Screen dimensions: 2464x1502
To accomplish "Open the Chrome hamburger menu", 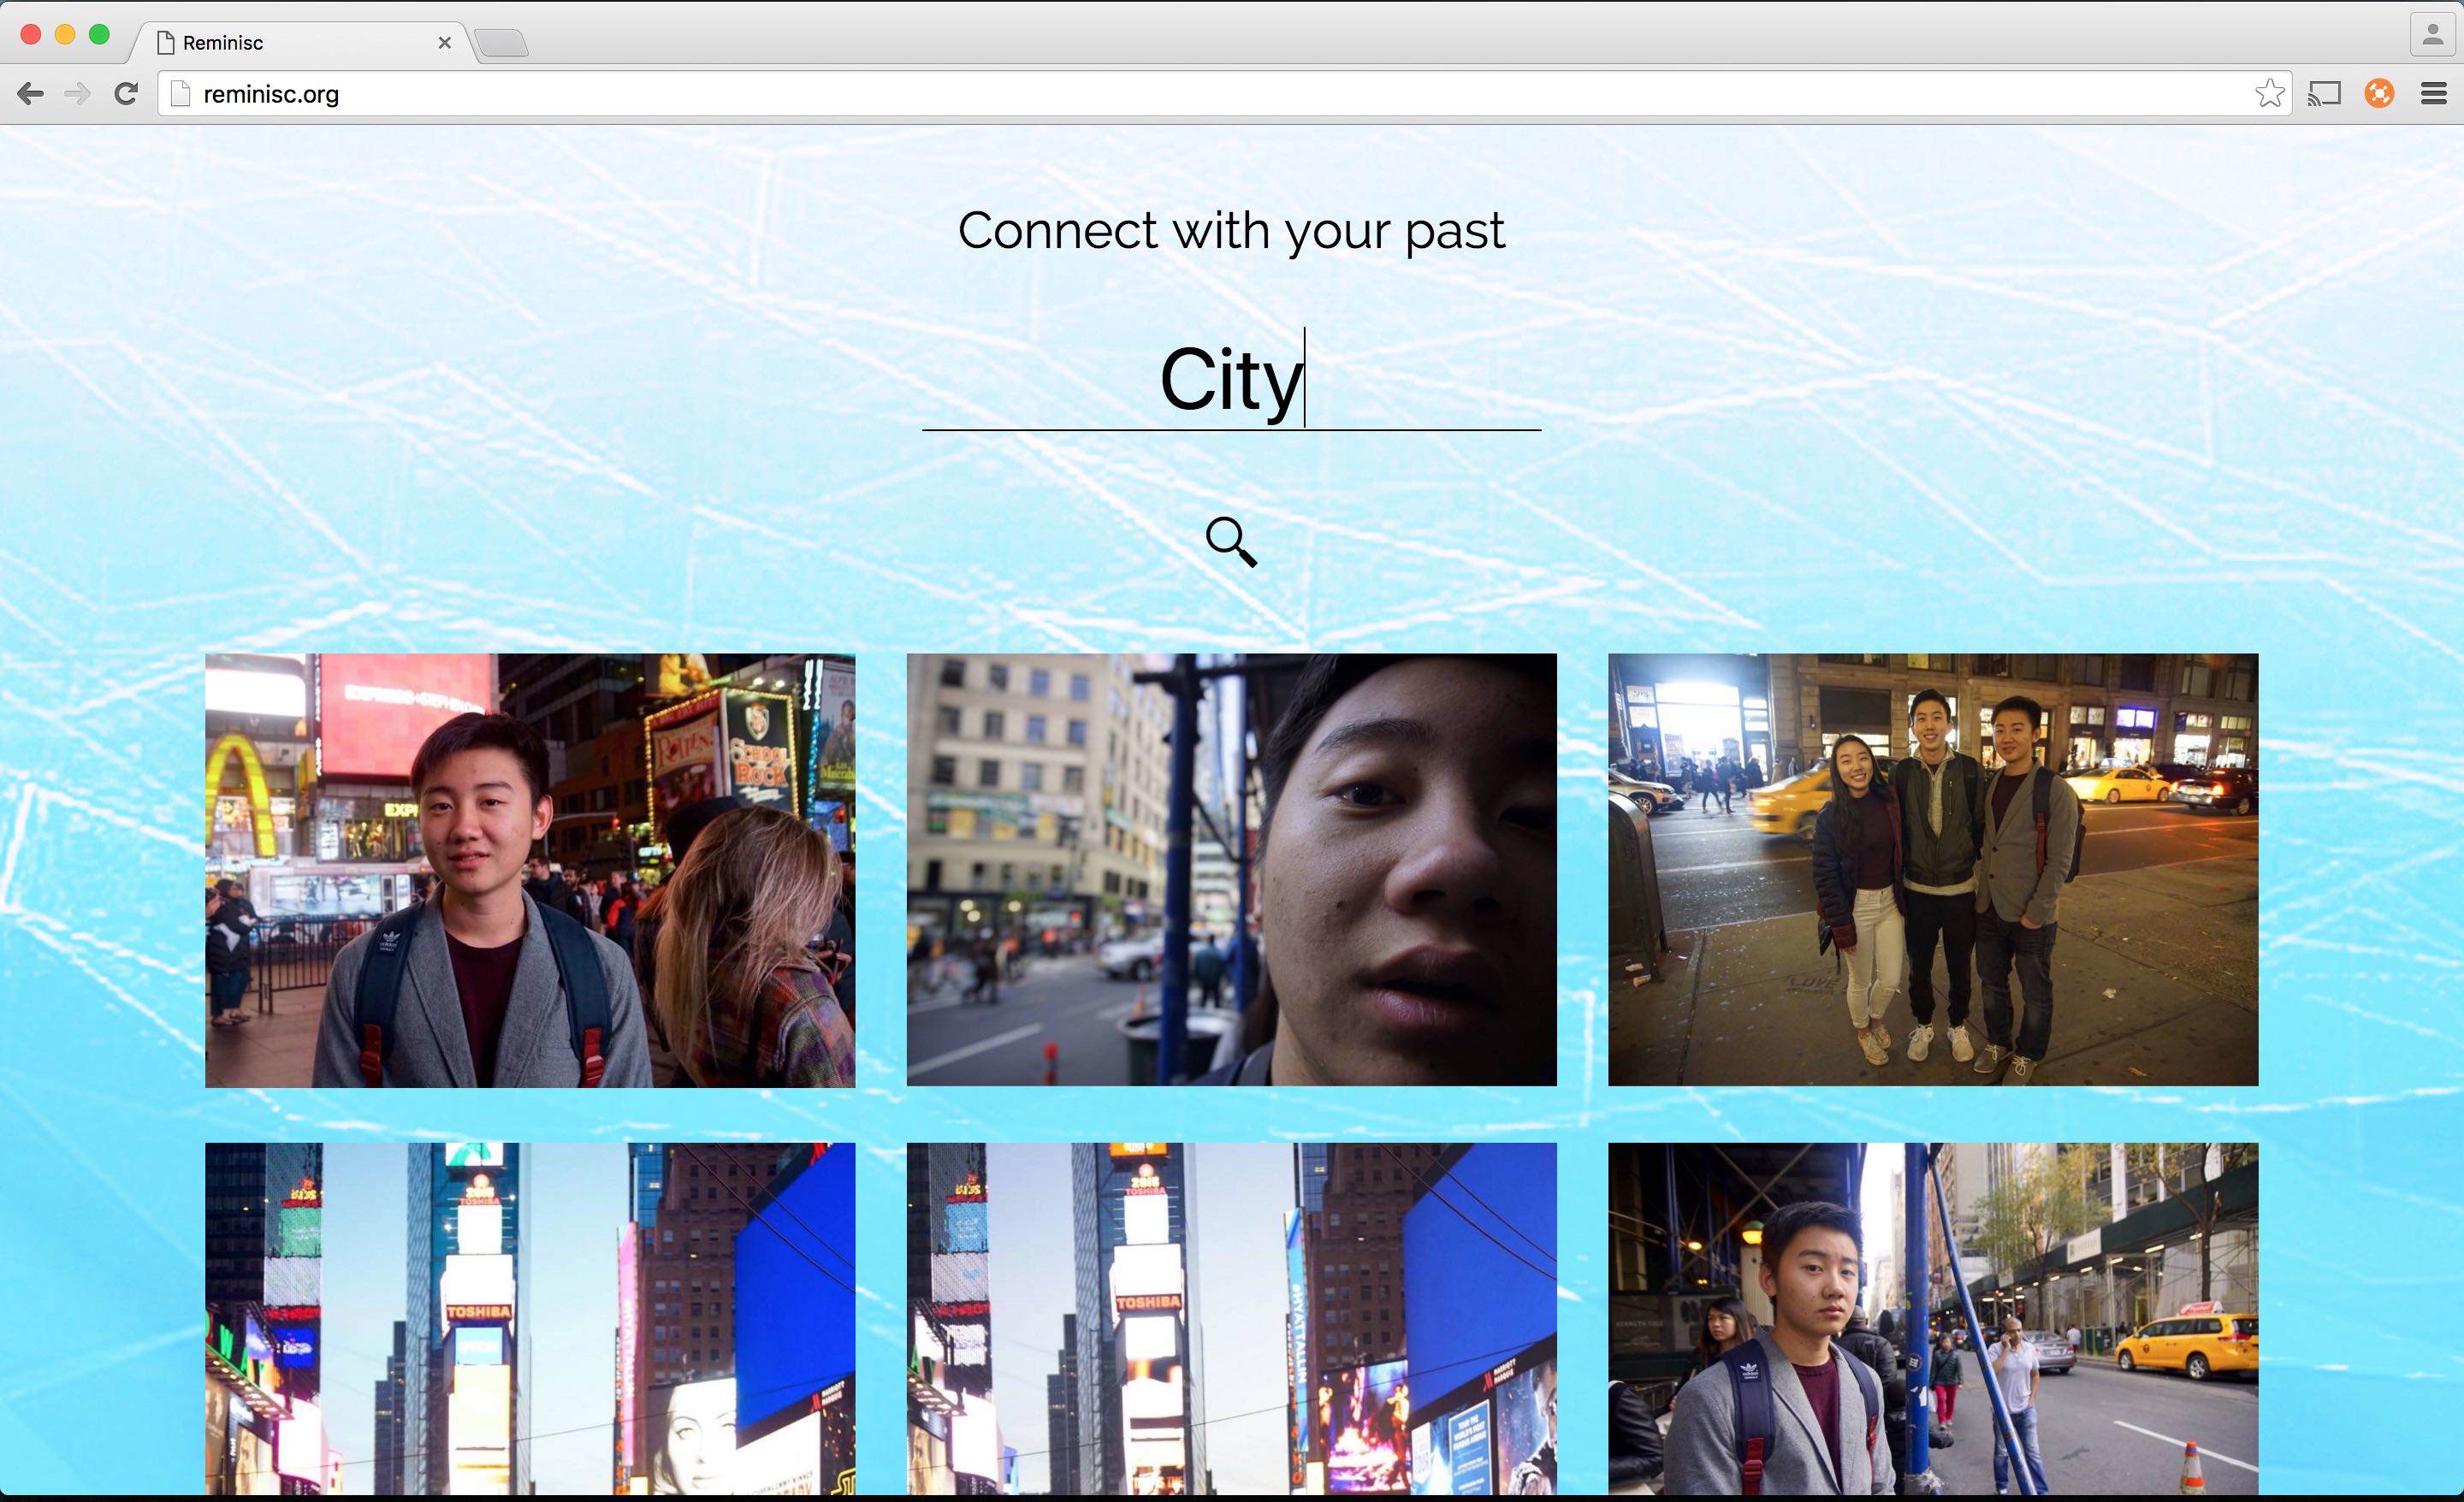I will tap(2433, 94).
